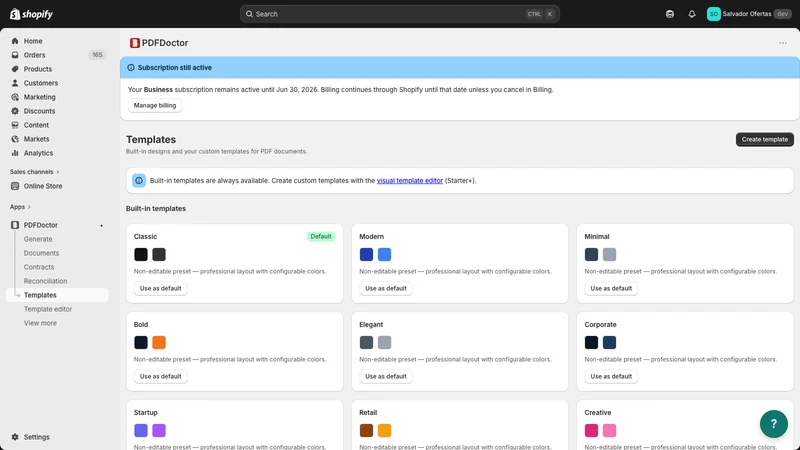Click the Create template button
The height and width of the screenshot is (450, 800).
click(x=764, y=139)
